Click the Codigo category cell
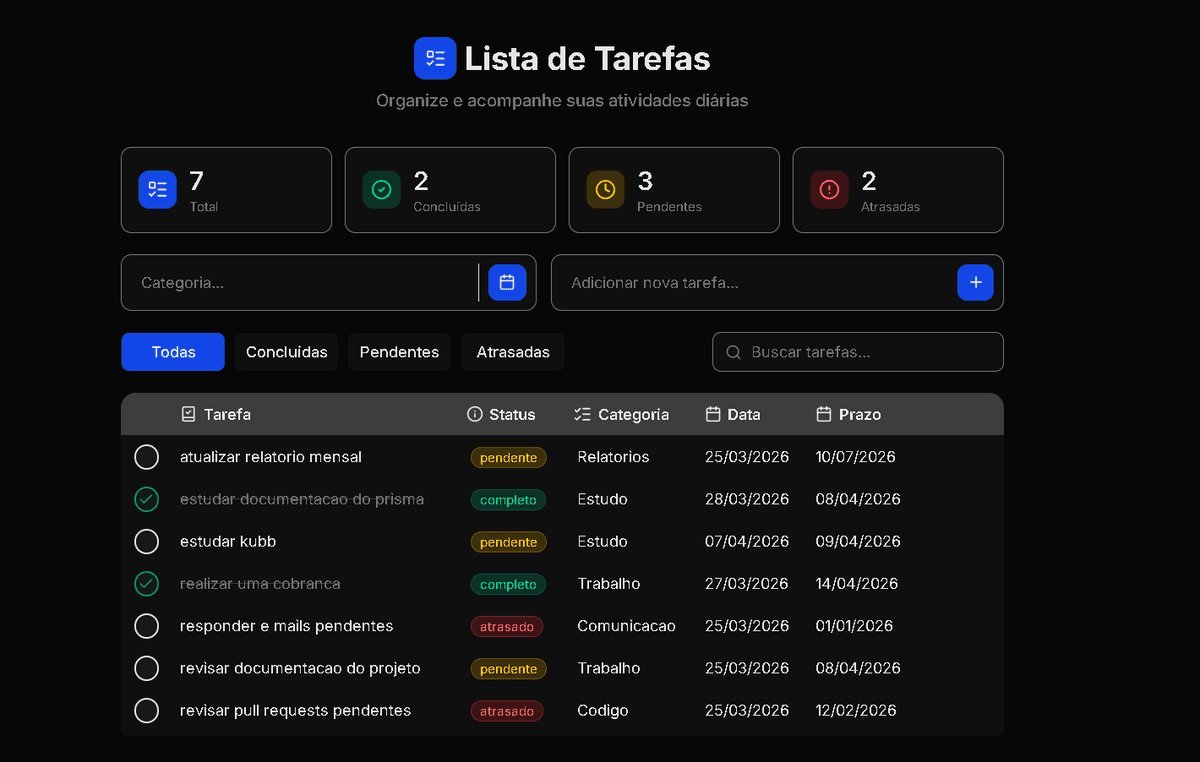 603,710
